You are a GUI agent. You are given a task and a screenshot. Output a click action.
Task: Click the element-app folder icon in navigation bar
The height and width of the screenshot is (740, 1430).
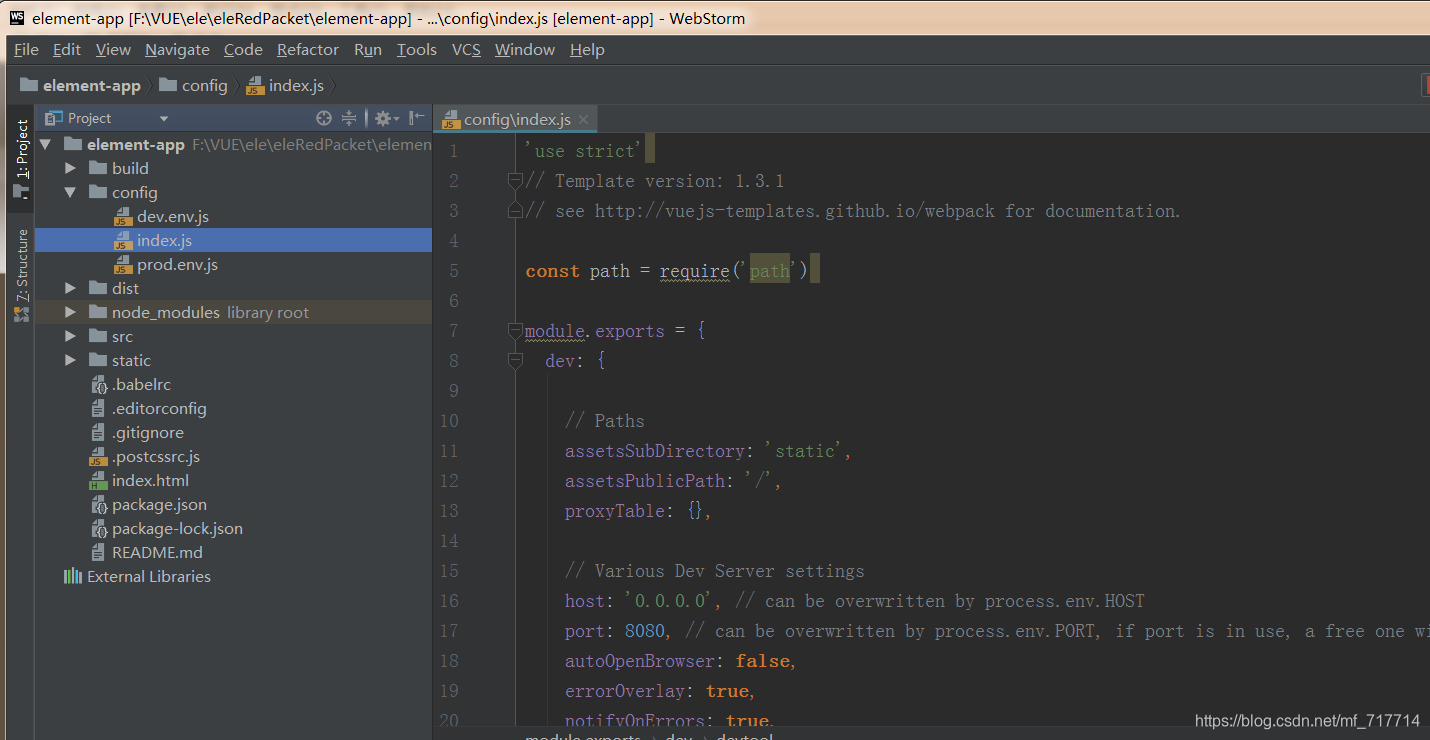click(x=29, y=85)
